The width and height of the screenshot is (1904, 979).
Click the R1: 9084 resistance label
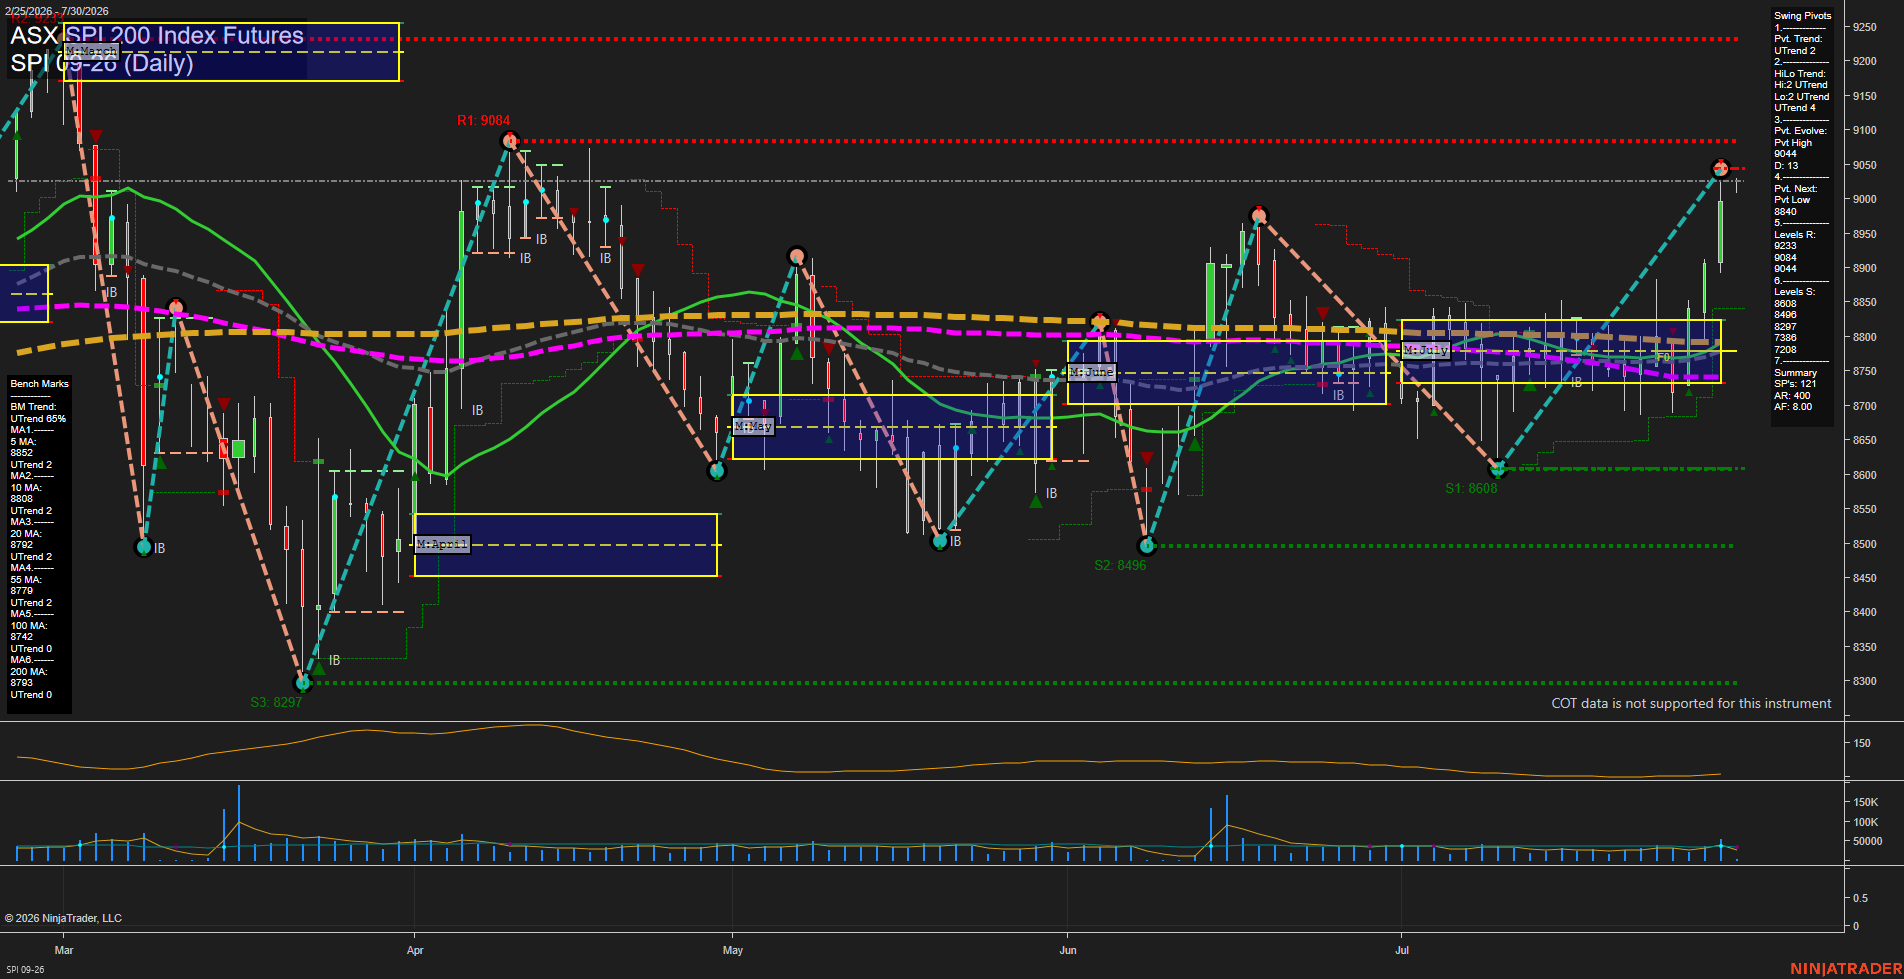click(x=484, y=120)
